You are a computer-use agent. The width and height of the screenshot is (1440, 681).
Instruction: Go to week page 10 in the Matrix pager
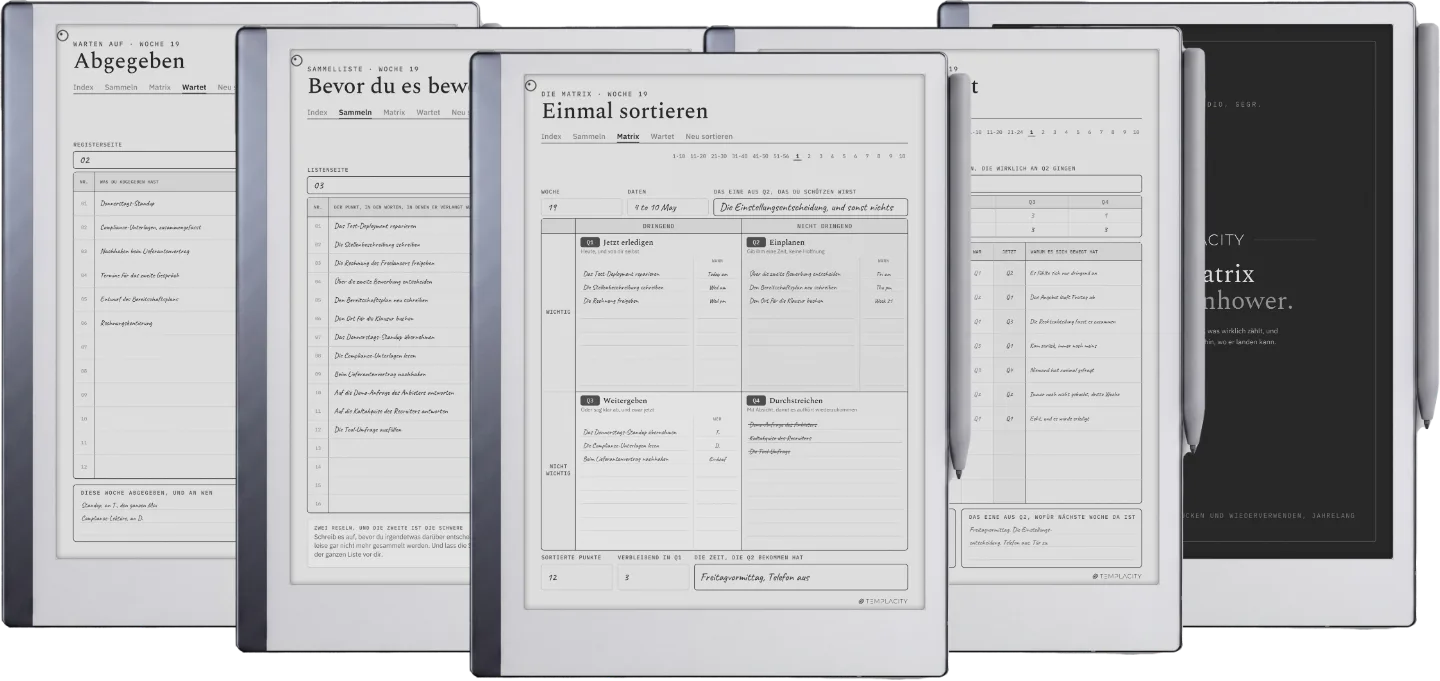click(x=902, y=156)
